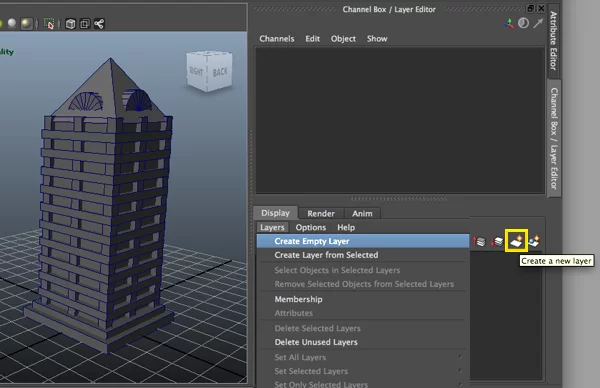Click the X-ray joints branching icon
Viewport: 600px width, 388px height.
pos(99,24)
